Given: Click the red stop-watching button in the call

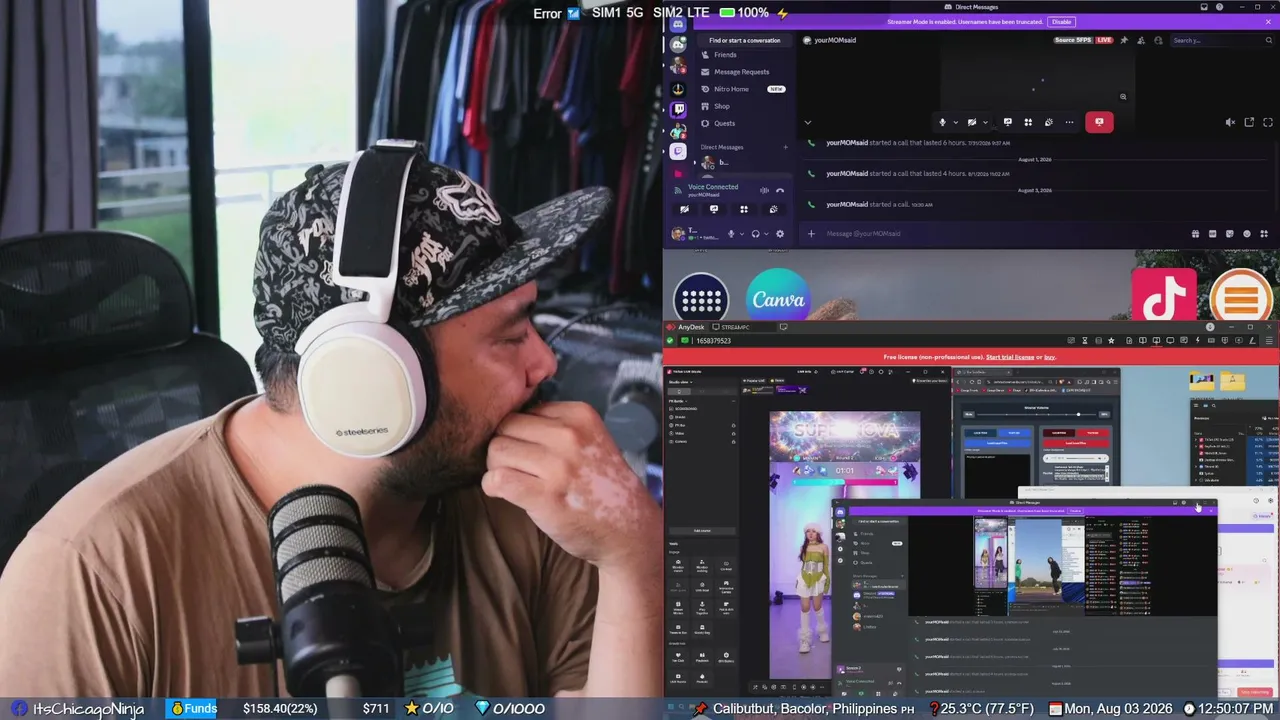Looking at the screenshot, I should [1099, 122].
